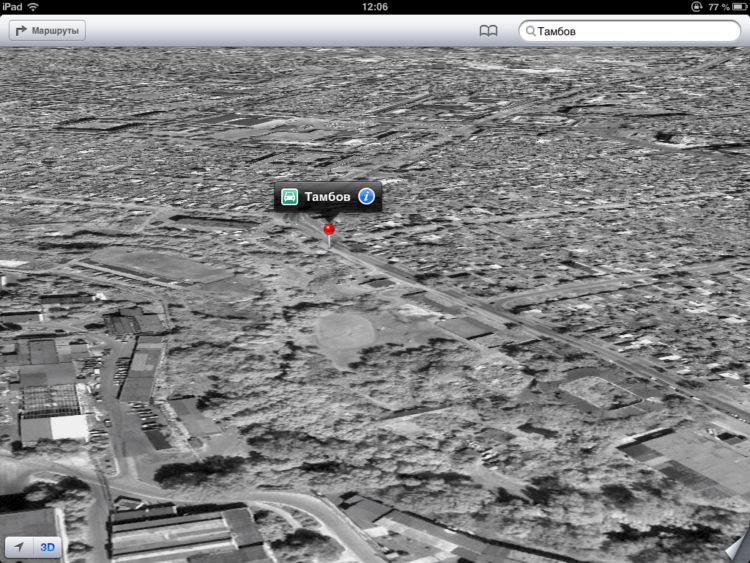The width and height of the screenshot is (750, 563).
Task: Open the bookmarks book icon
Action: [488, 31]
